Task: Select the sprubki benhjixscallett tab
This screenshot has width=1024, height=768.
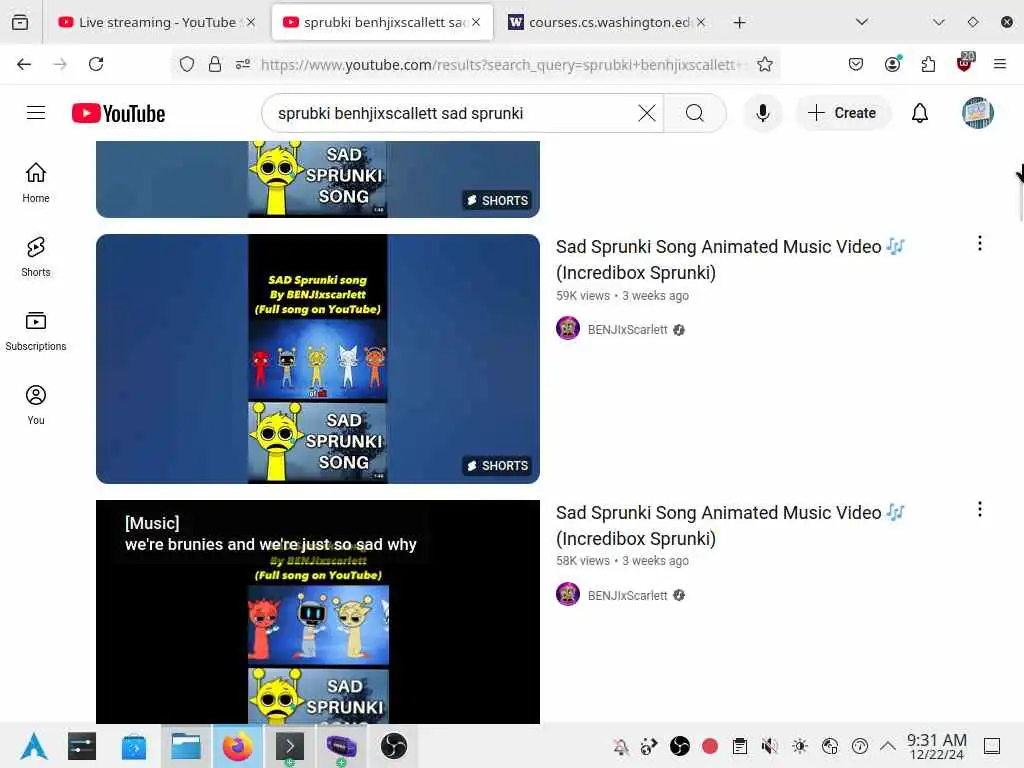Action: [383, 22]
